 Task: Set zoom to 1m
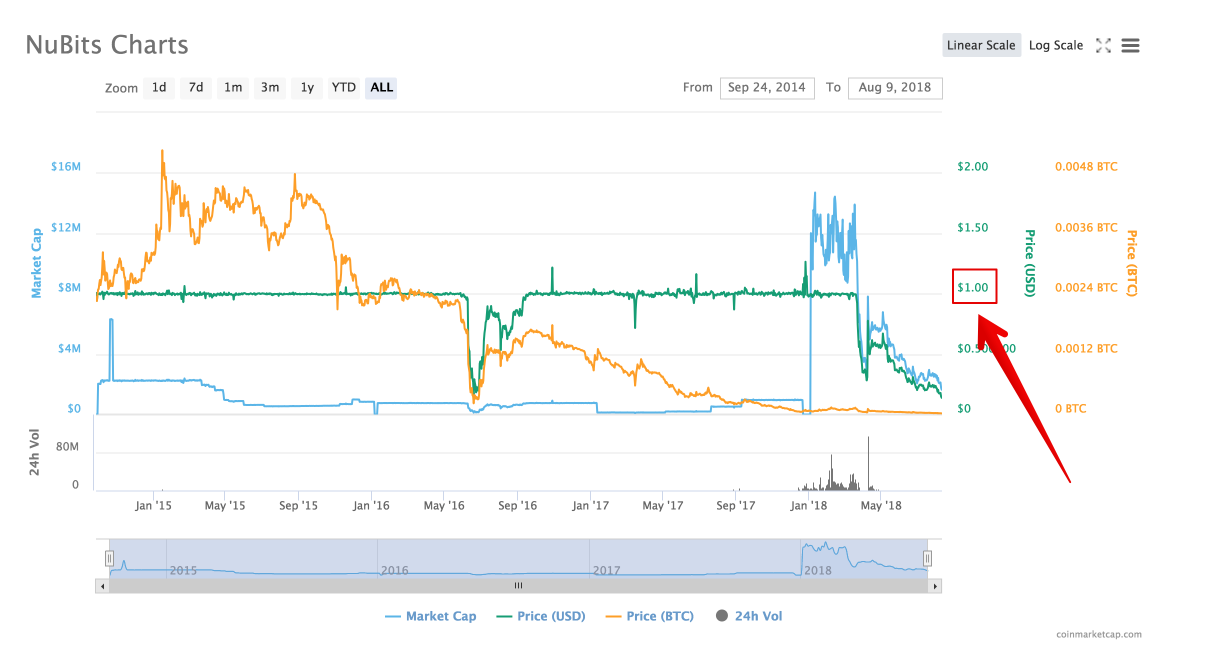(x=233, y=87)
